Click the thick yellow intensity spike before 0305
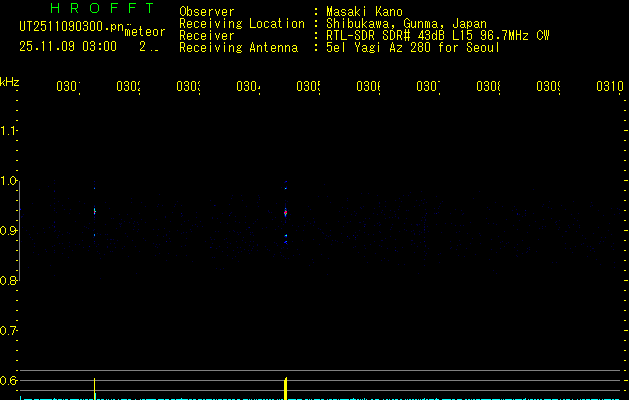Screen dimensions: 629x400 point(286,388)
